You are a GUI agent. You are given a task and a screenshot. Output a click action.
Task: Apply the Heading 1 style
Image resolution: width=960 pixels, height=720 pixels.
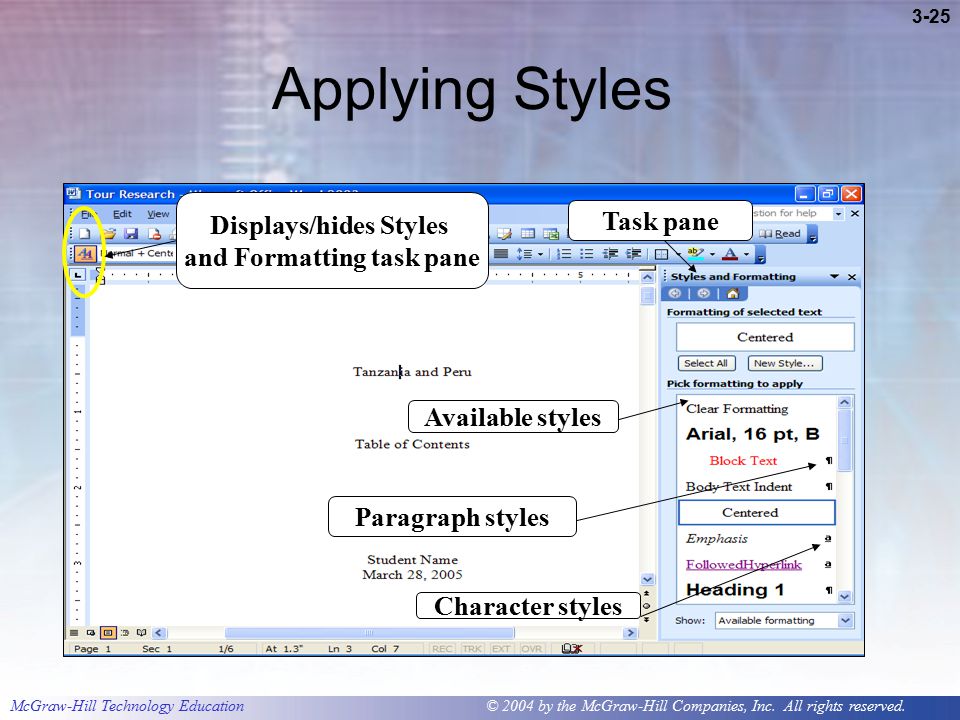point(757,590)
